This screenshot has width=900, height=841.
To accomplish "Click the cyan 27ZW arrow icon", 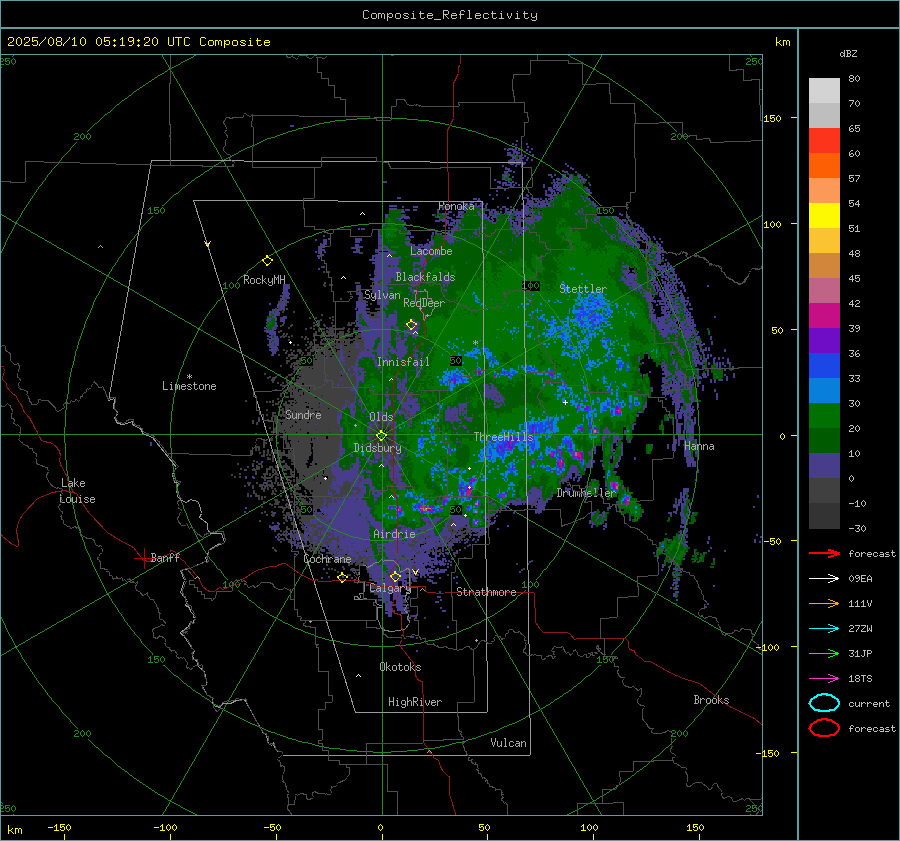I will click(x=824, y=629).
